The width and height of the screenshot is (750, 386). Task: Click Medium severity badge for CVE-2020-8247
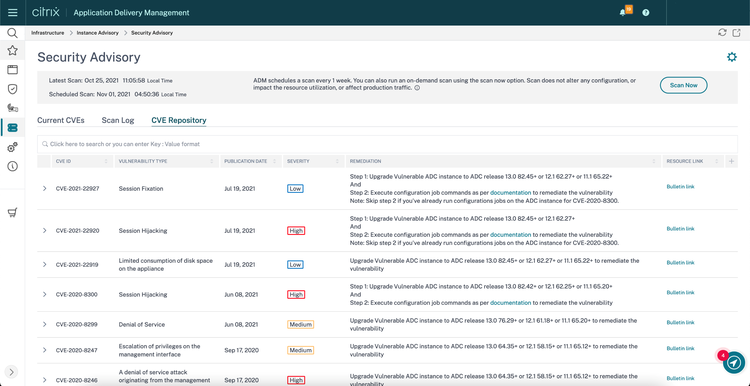300,350
